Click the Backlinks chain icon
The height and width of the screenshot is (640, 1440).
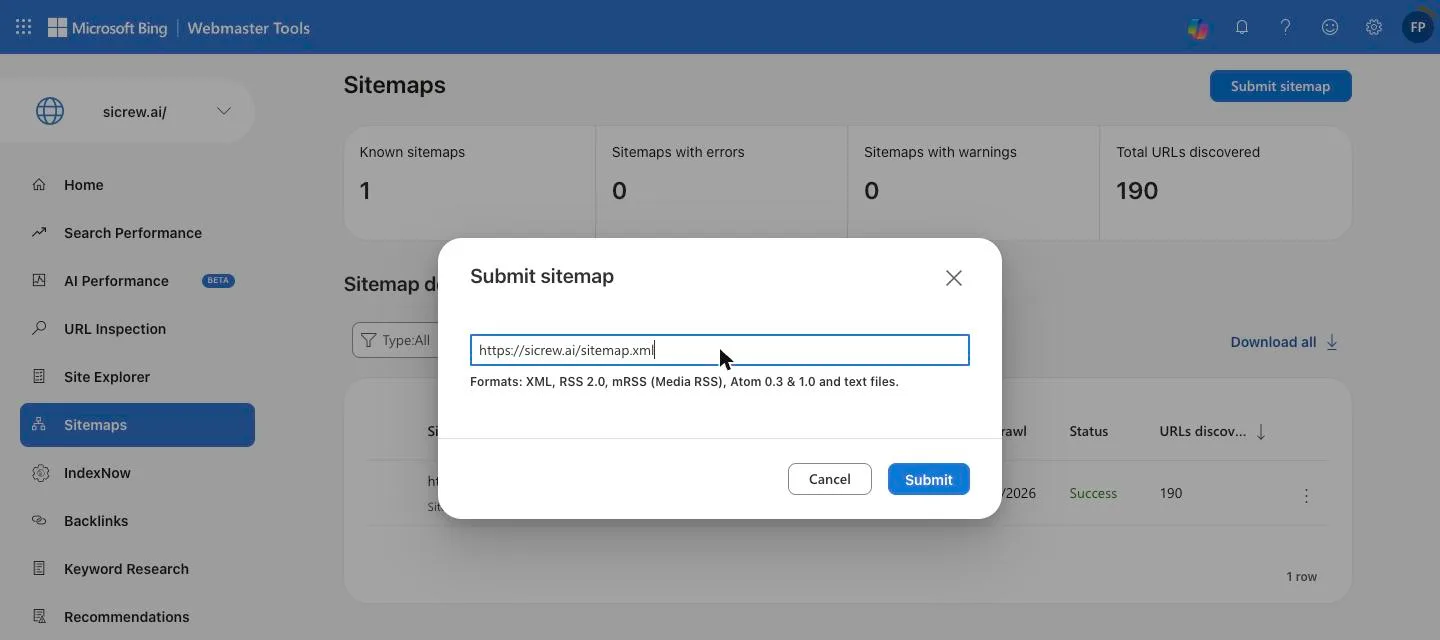click(39, 520)
